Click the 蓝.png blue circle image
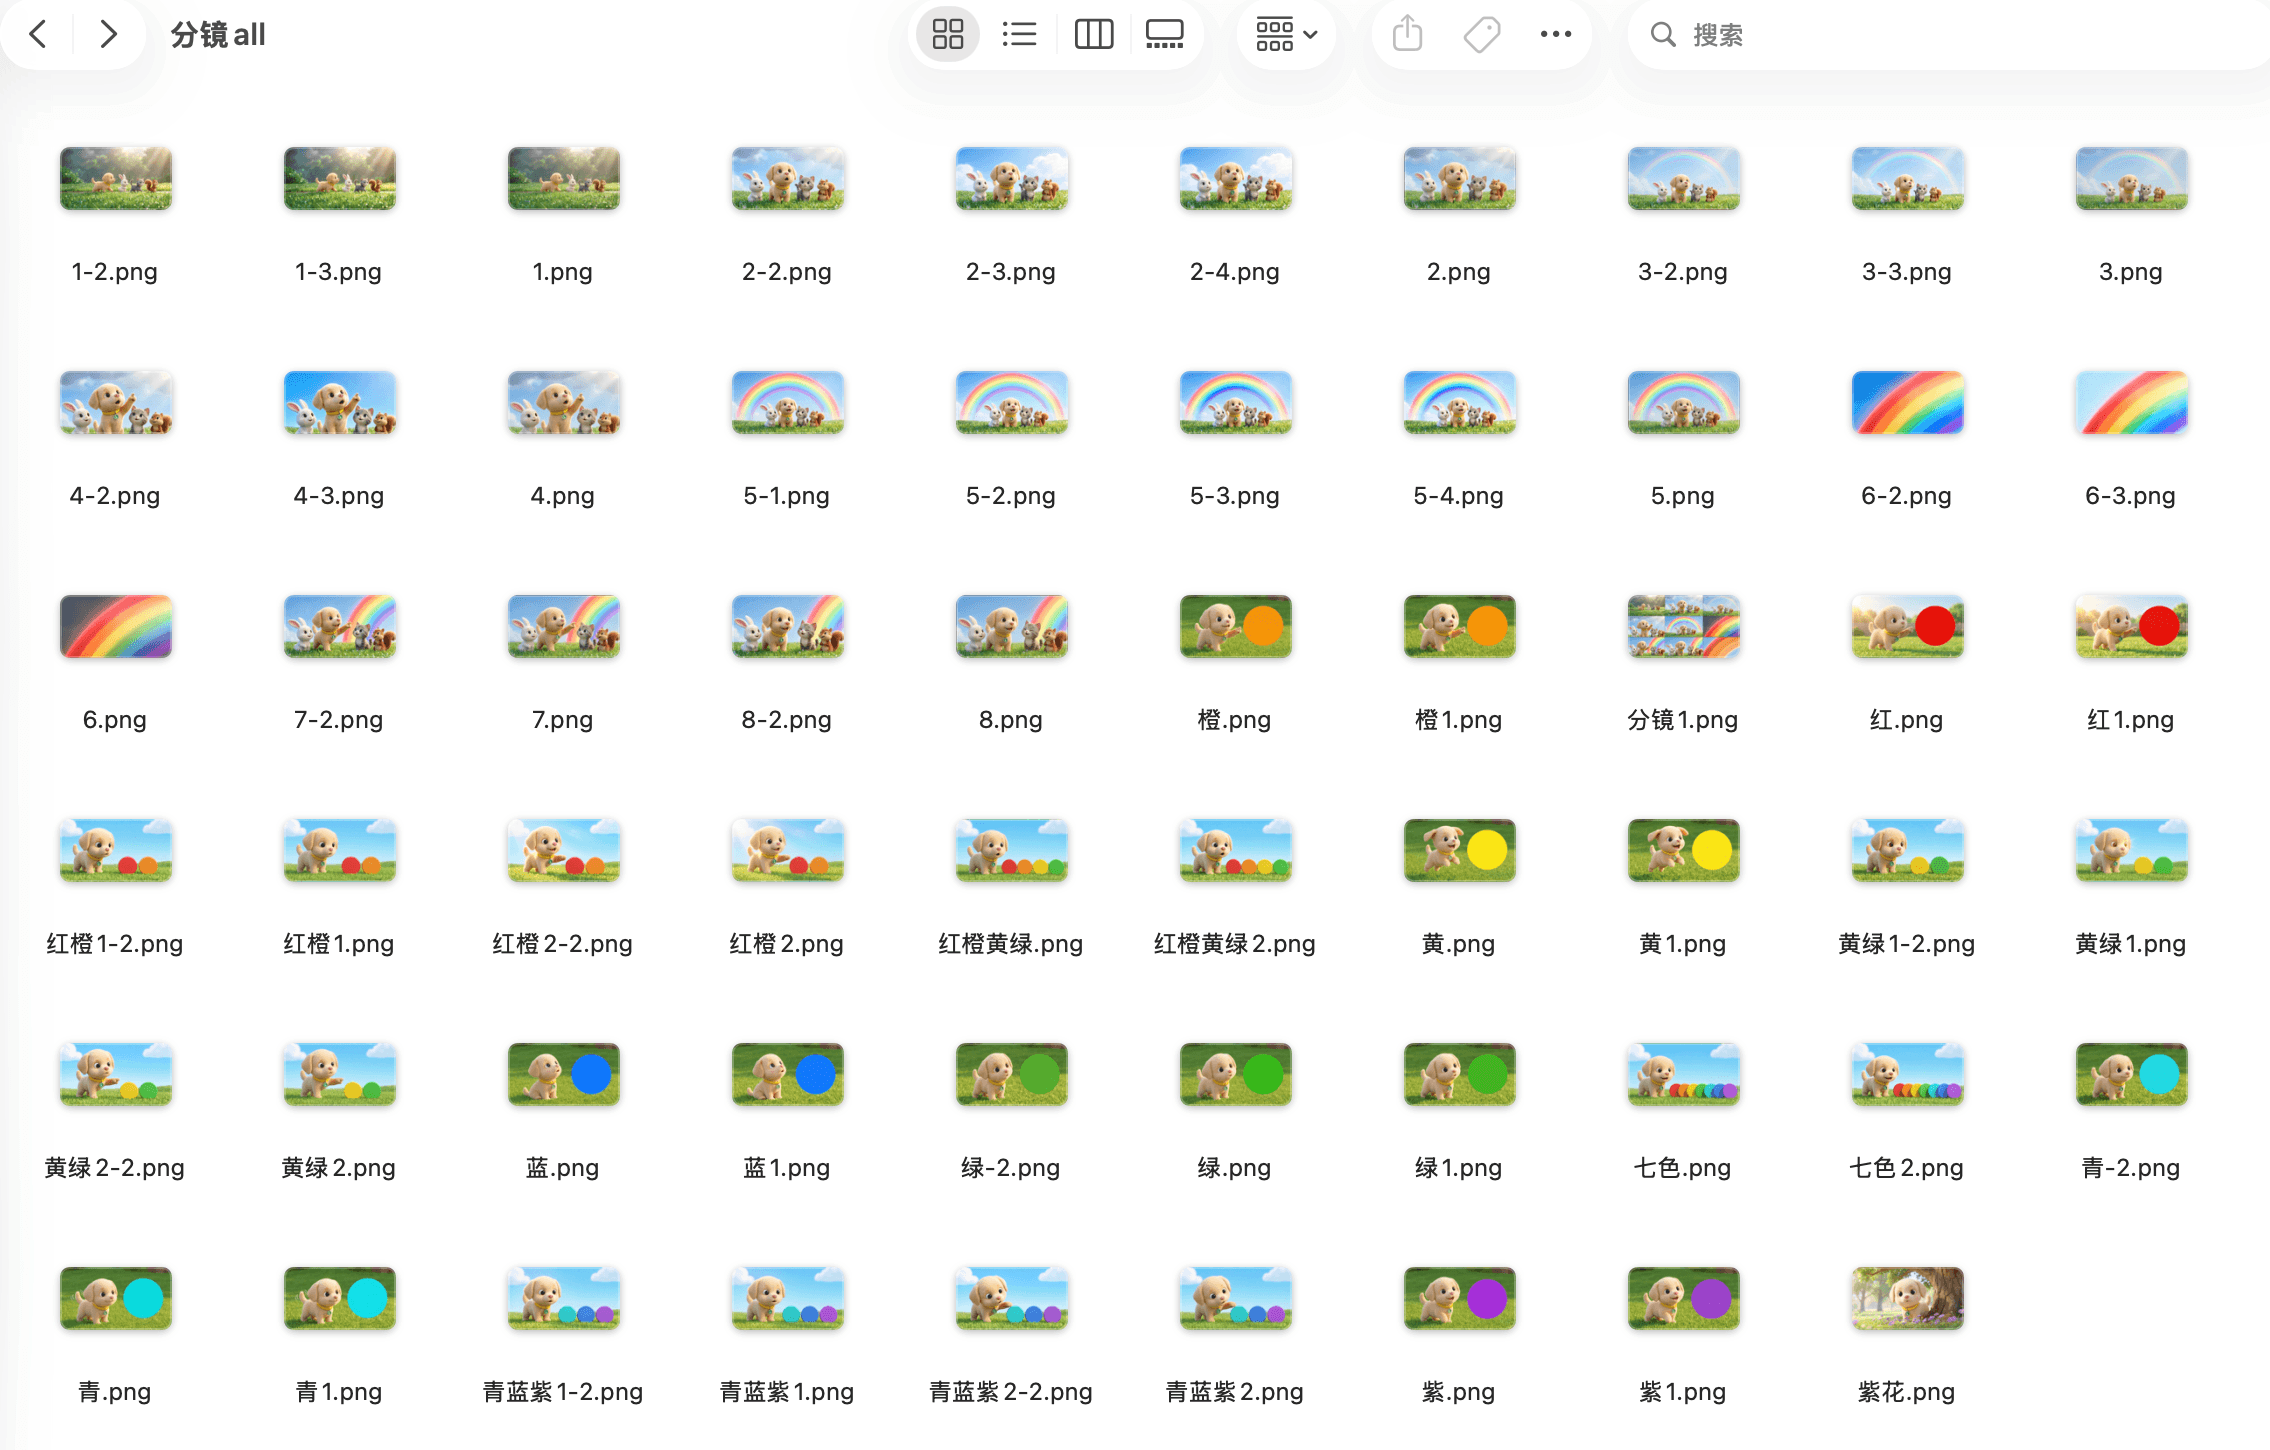Viewport: 2270px width, 1450px height. [563, 1075]
